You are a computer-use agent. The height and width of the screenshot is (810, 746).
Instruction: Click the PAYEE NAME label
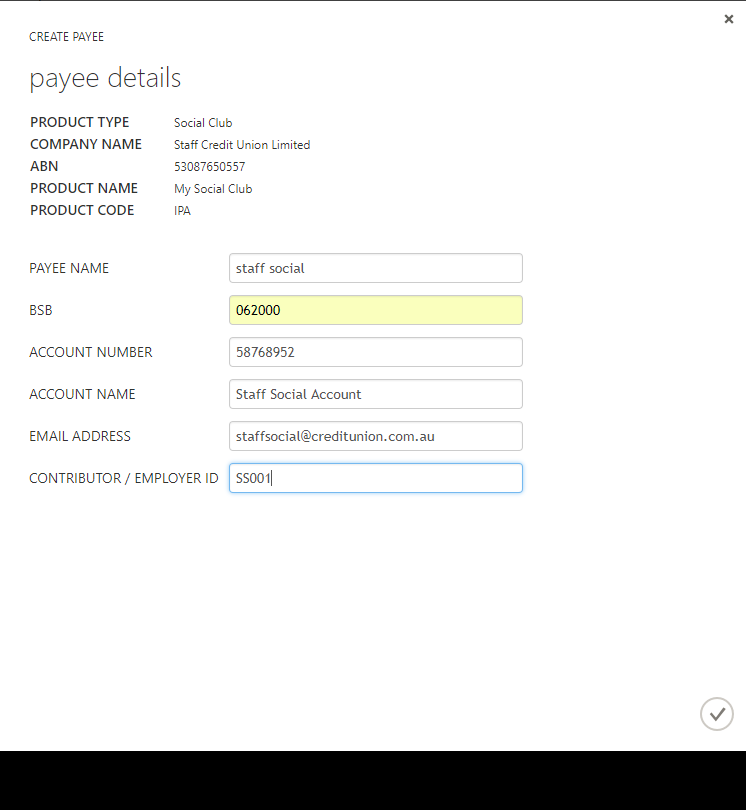pyautogui.click(x=69, y=268)
